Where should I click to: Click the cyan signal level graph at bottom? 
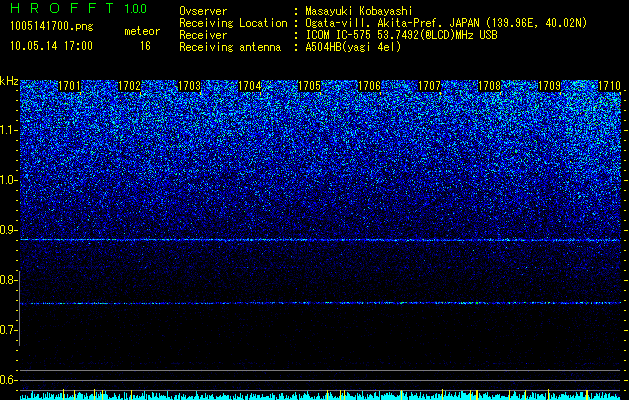tap(320, 395)
